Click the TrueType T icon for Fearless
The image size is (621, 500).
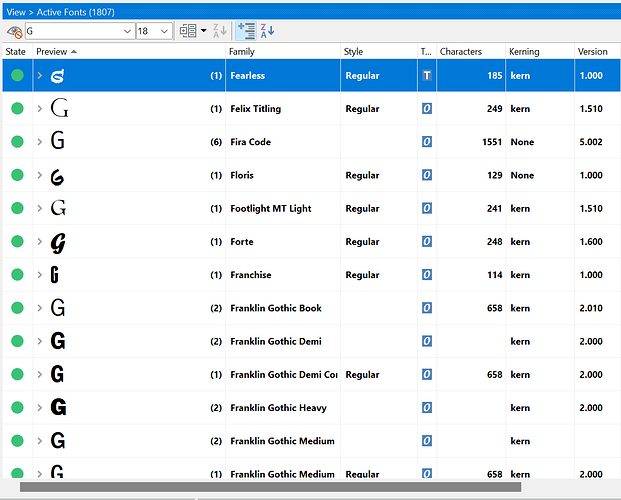[x=427, y=75]
